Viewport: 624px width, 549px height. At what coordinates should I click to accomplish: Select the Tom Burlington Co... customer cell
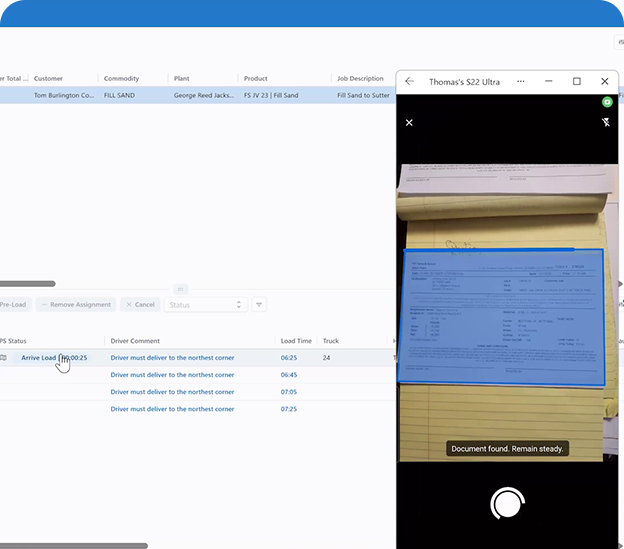(x=64, y=95)
